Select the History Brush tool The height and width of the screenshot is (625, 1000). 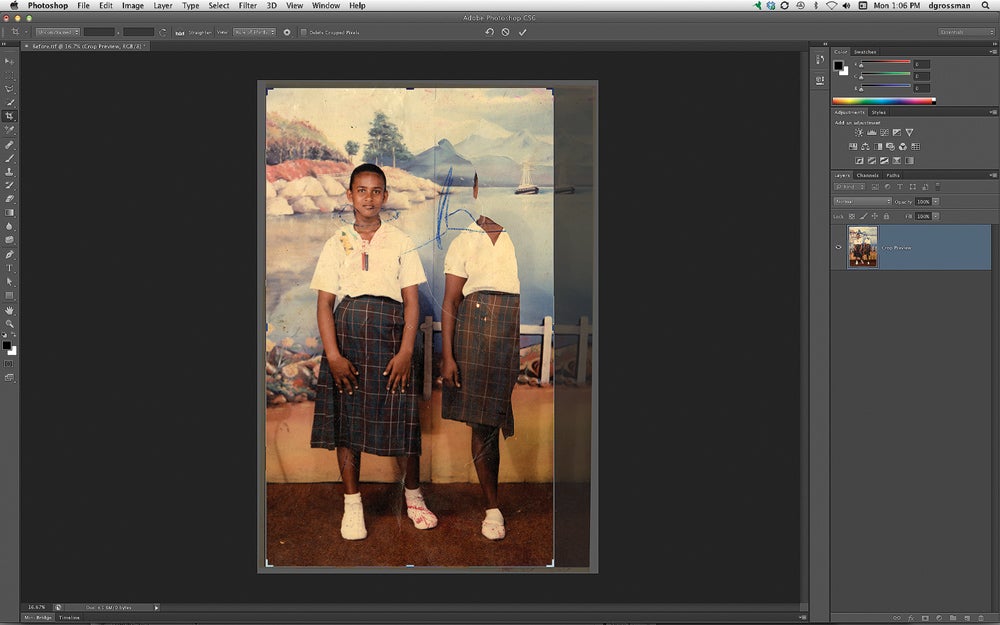pyautogui.click(x=9, y=186)
